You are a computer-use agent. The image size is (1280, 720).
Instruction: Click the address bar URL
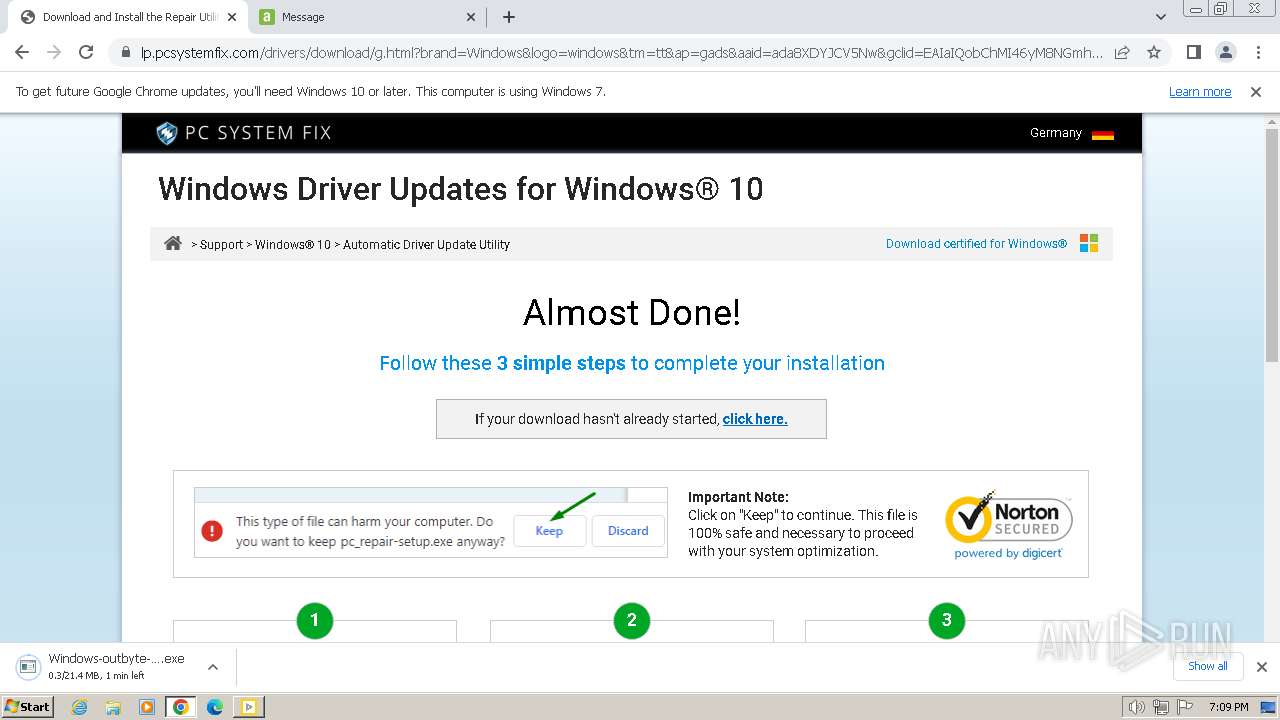[622, 52]
